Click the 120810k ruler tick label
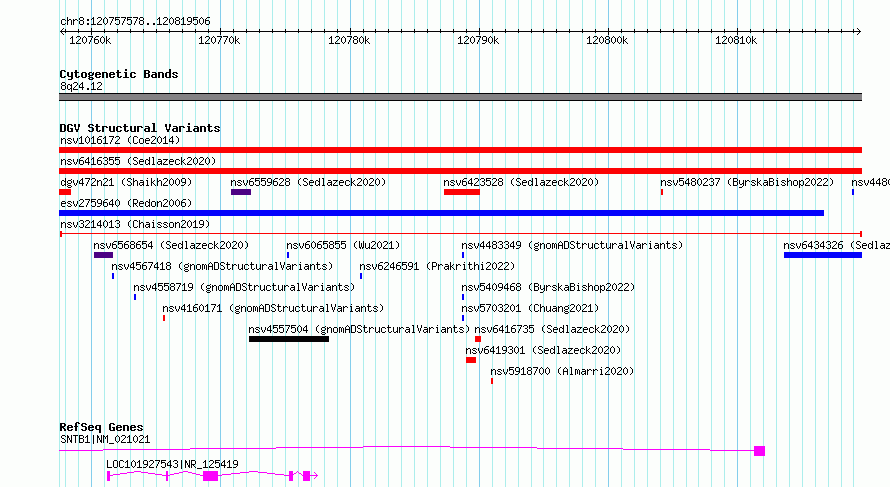Screen dimensions: 890x487 point(736,40)
